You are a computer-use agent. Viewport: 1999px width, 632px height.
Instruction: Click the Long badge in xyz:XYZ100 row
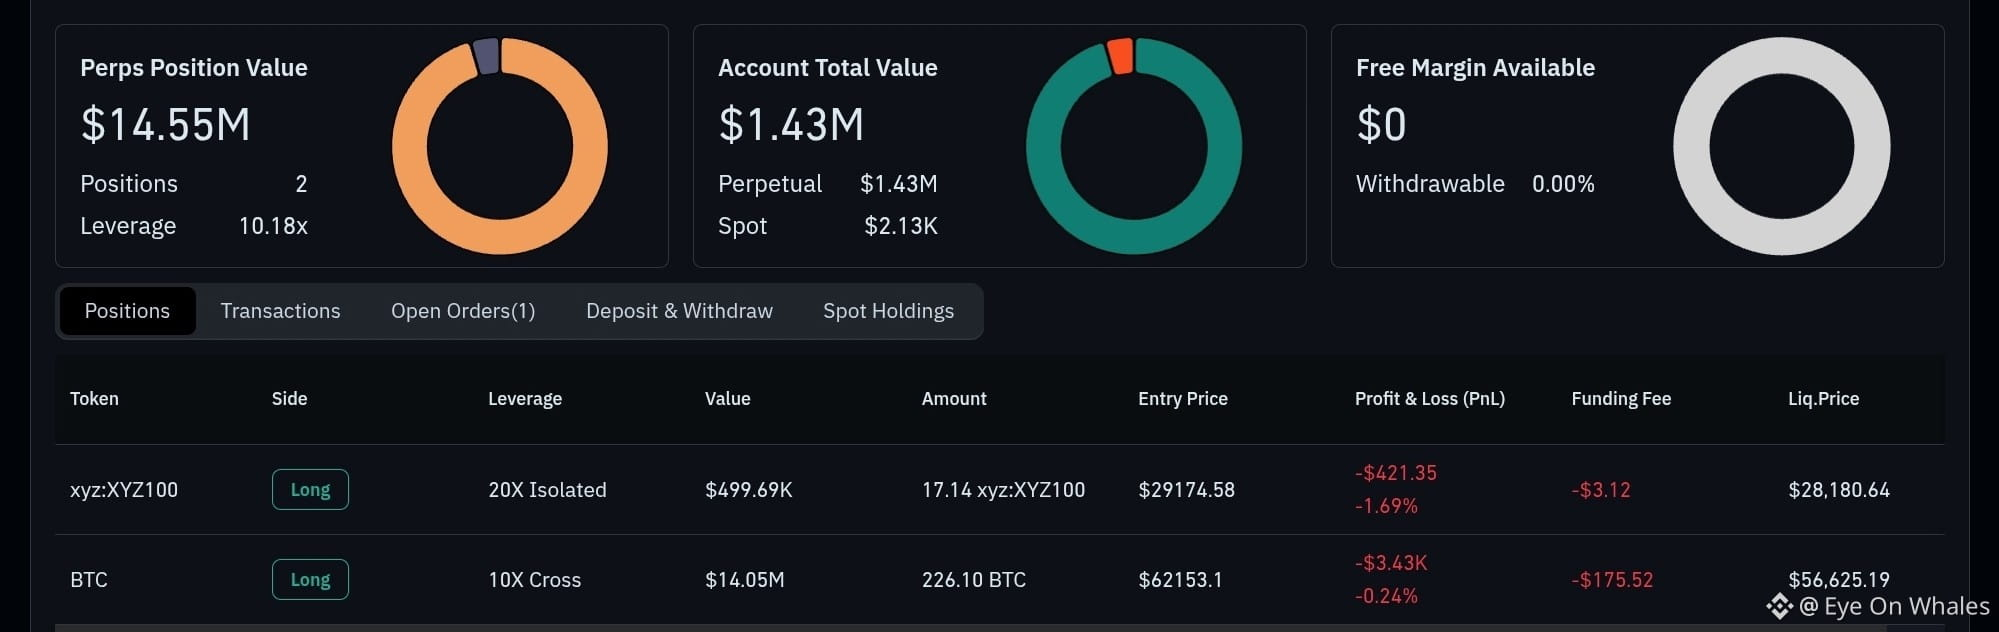coord(310,490)
